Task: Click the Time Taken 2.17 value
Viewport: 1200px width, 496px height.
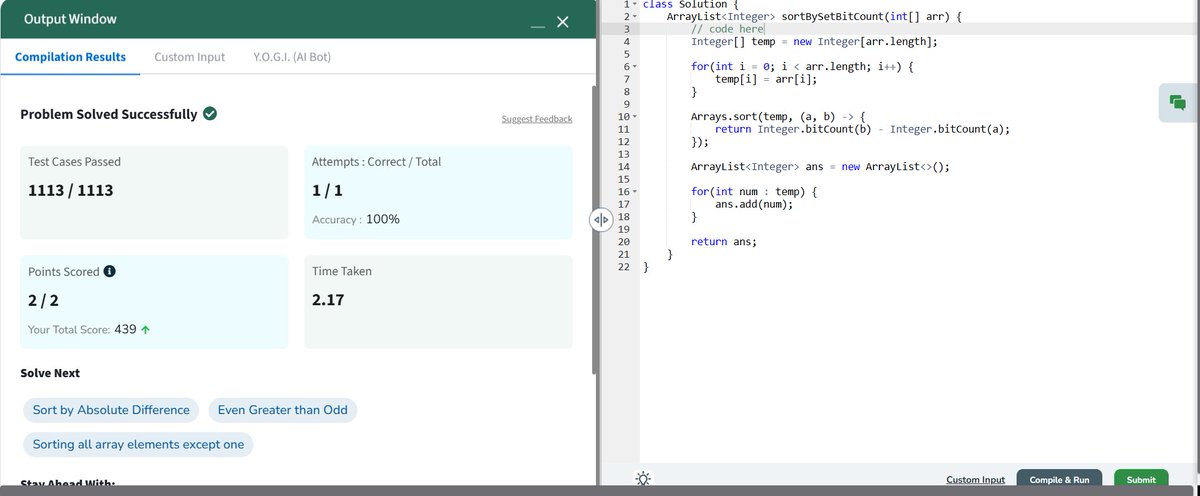Action: click(330, 299)
